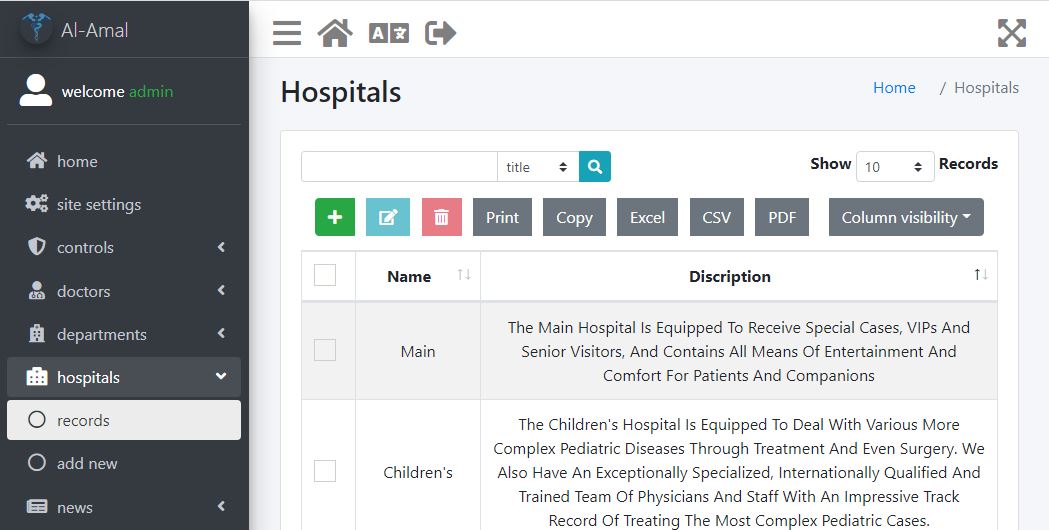
Task: Click the Children's hospital description text
Action: point(739,472)
